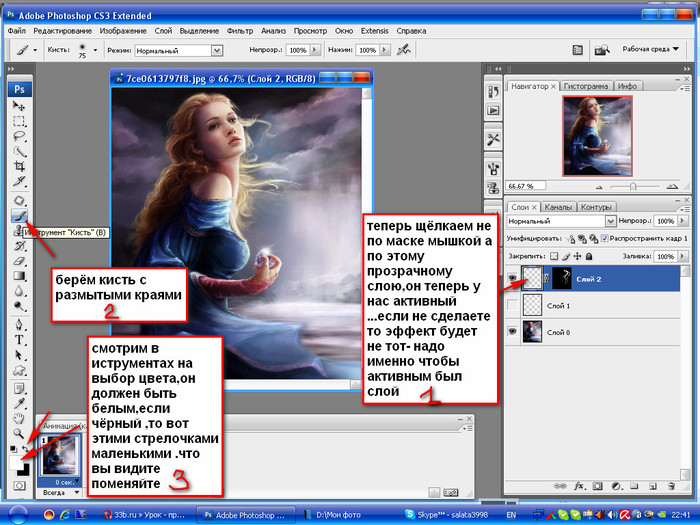Select the Move tool

19,106
